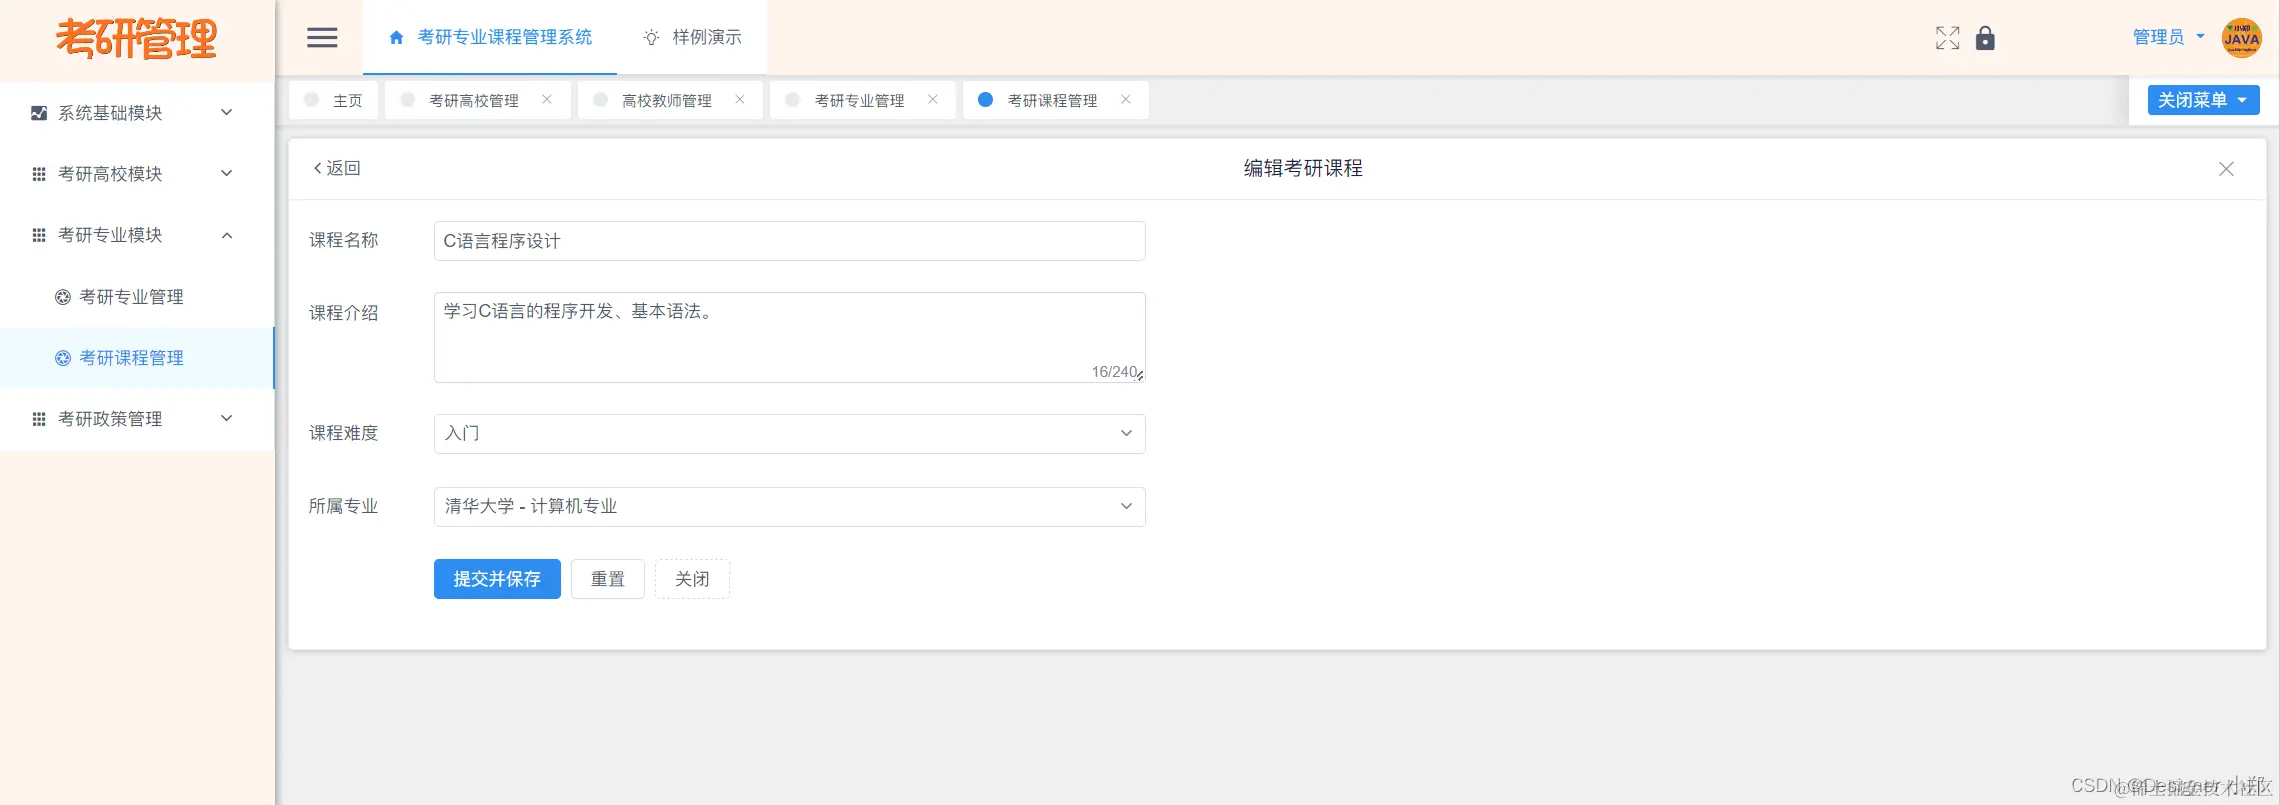Viewport: 2280px width, 805px height.
Task: Click 提交并保存 button
Action: click(x=497, y=579)
